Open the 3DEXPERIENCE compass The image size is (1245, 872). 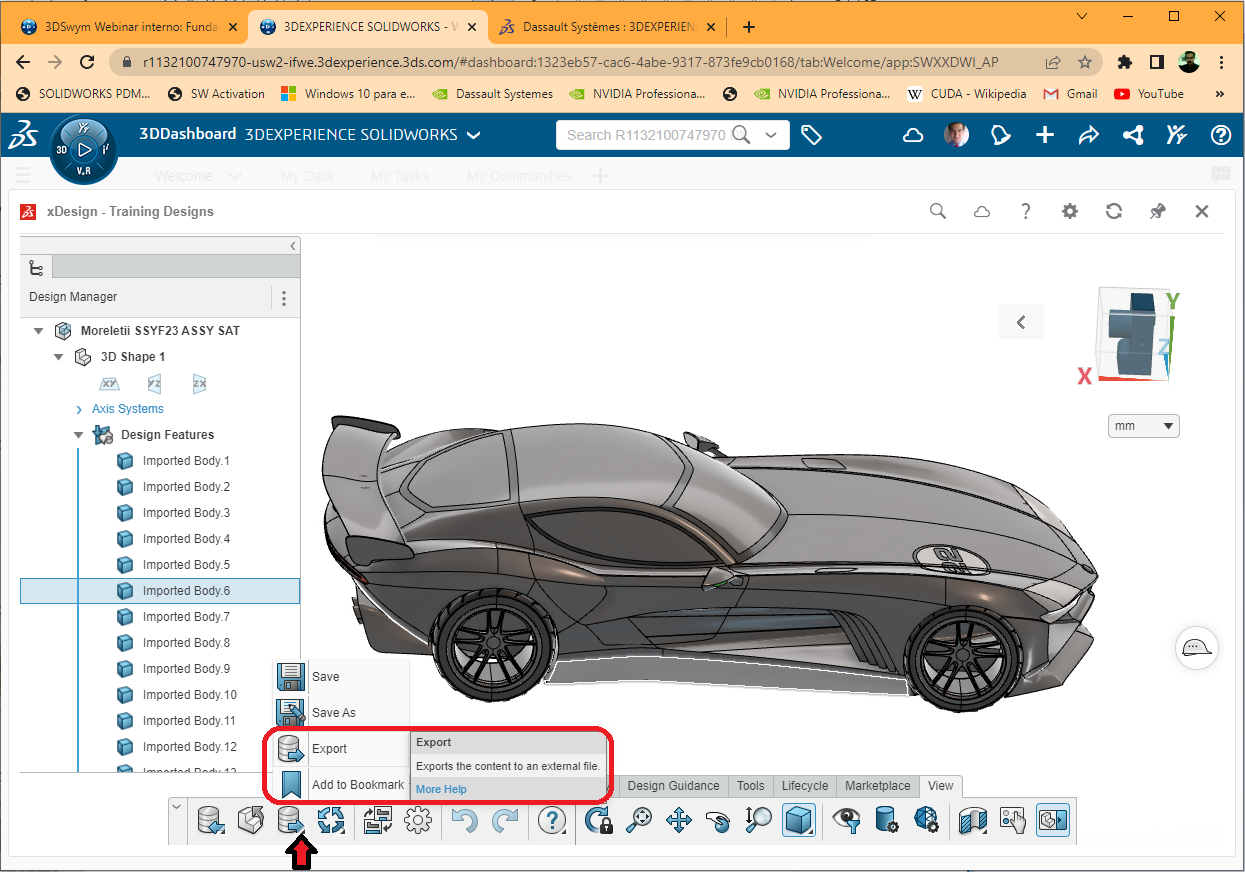pos(85,148)
